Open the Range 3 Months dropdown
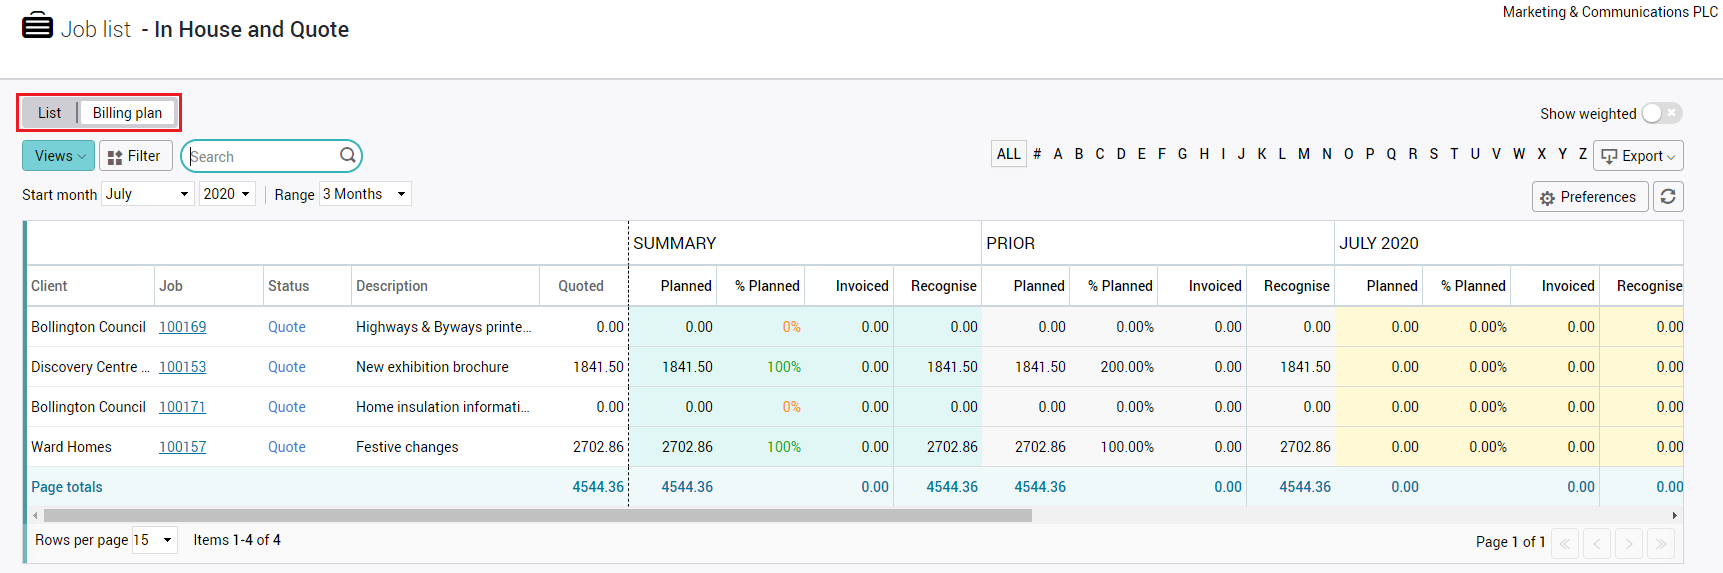1723x573 pixels. tap(365, 194)
